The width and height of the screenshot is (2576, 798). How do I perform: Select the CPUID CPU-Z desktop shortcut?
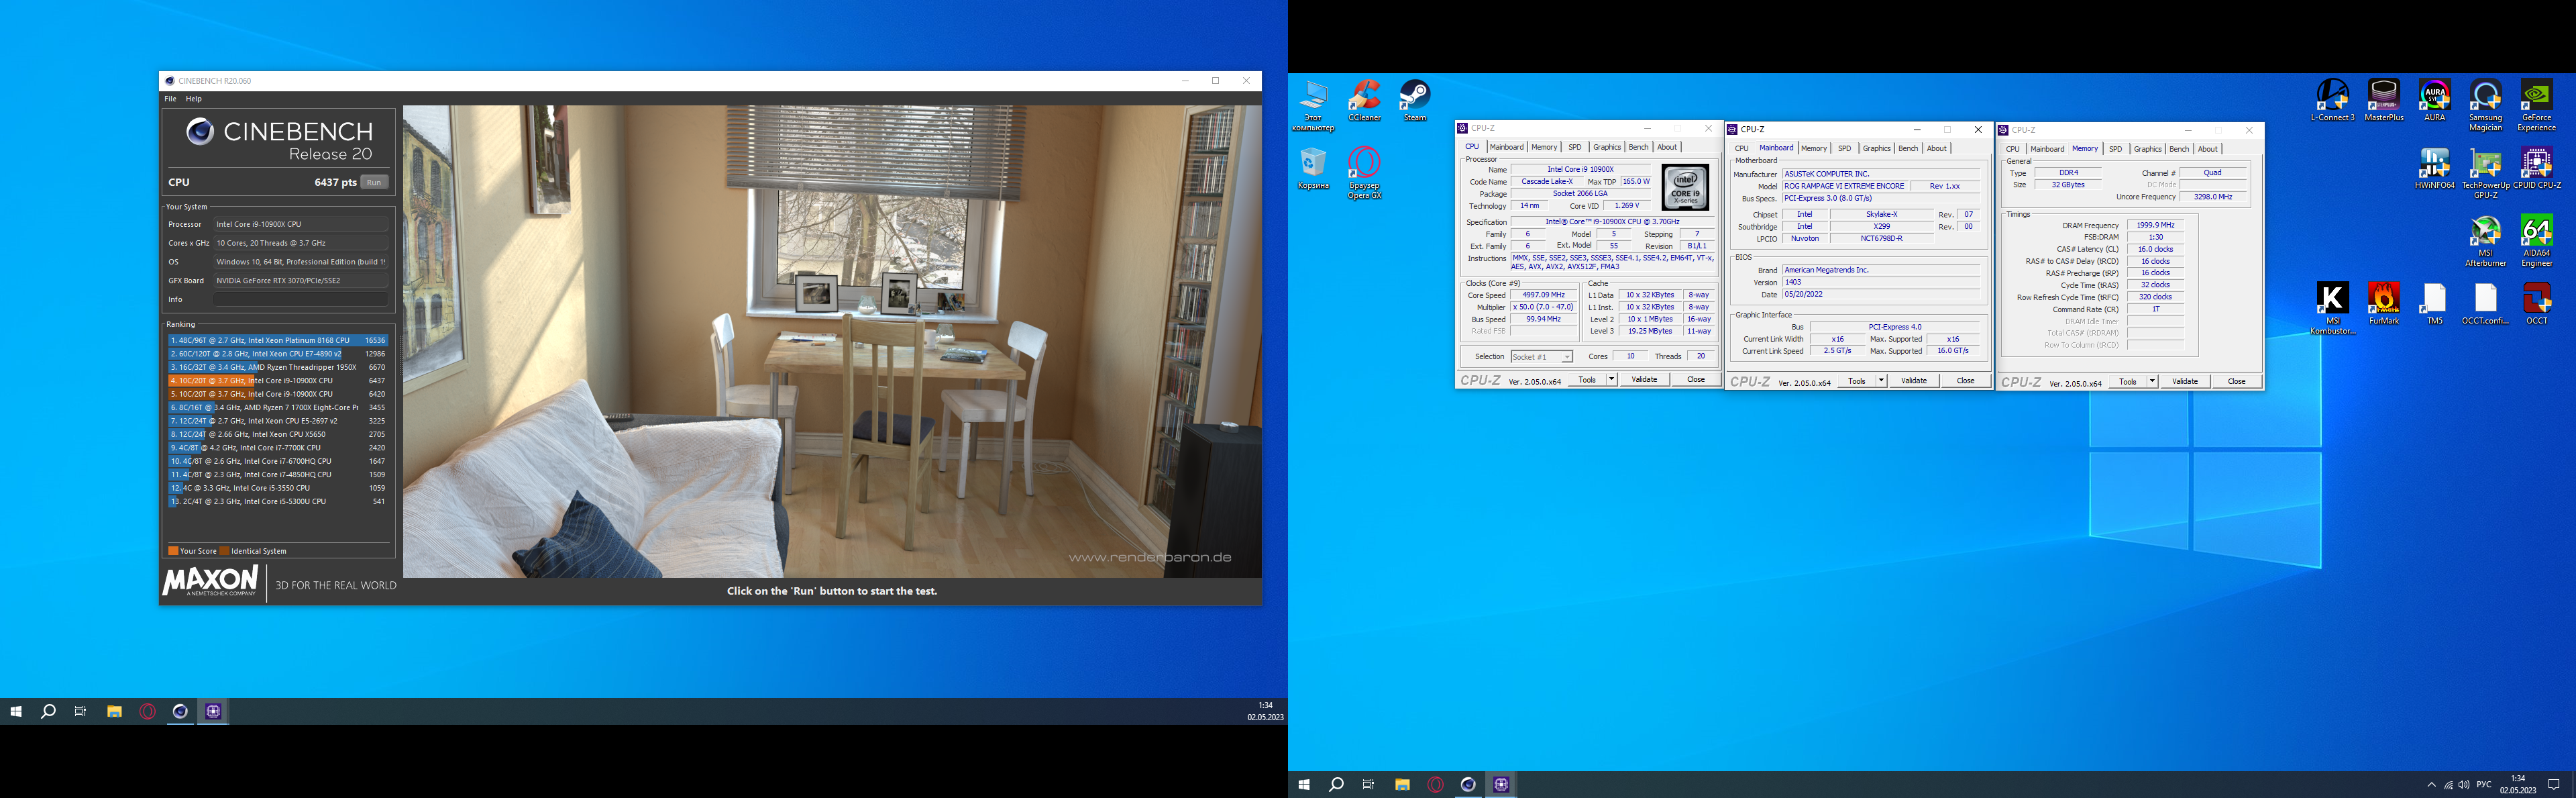point(2537,169)
